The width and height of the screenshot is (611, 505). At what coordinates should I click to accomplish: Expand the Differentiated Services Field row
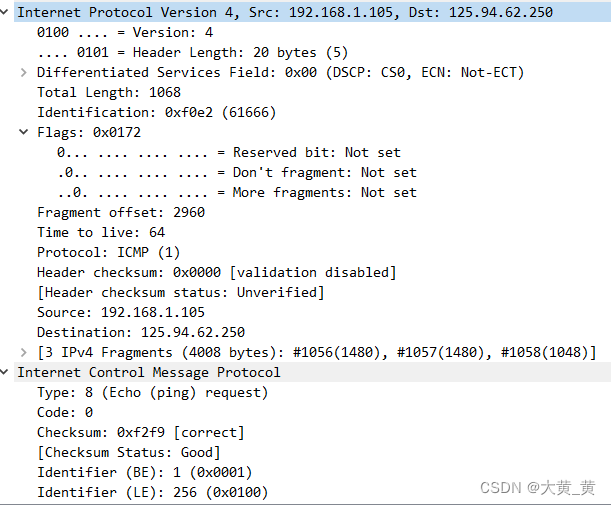click(24, 72)
